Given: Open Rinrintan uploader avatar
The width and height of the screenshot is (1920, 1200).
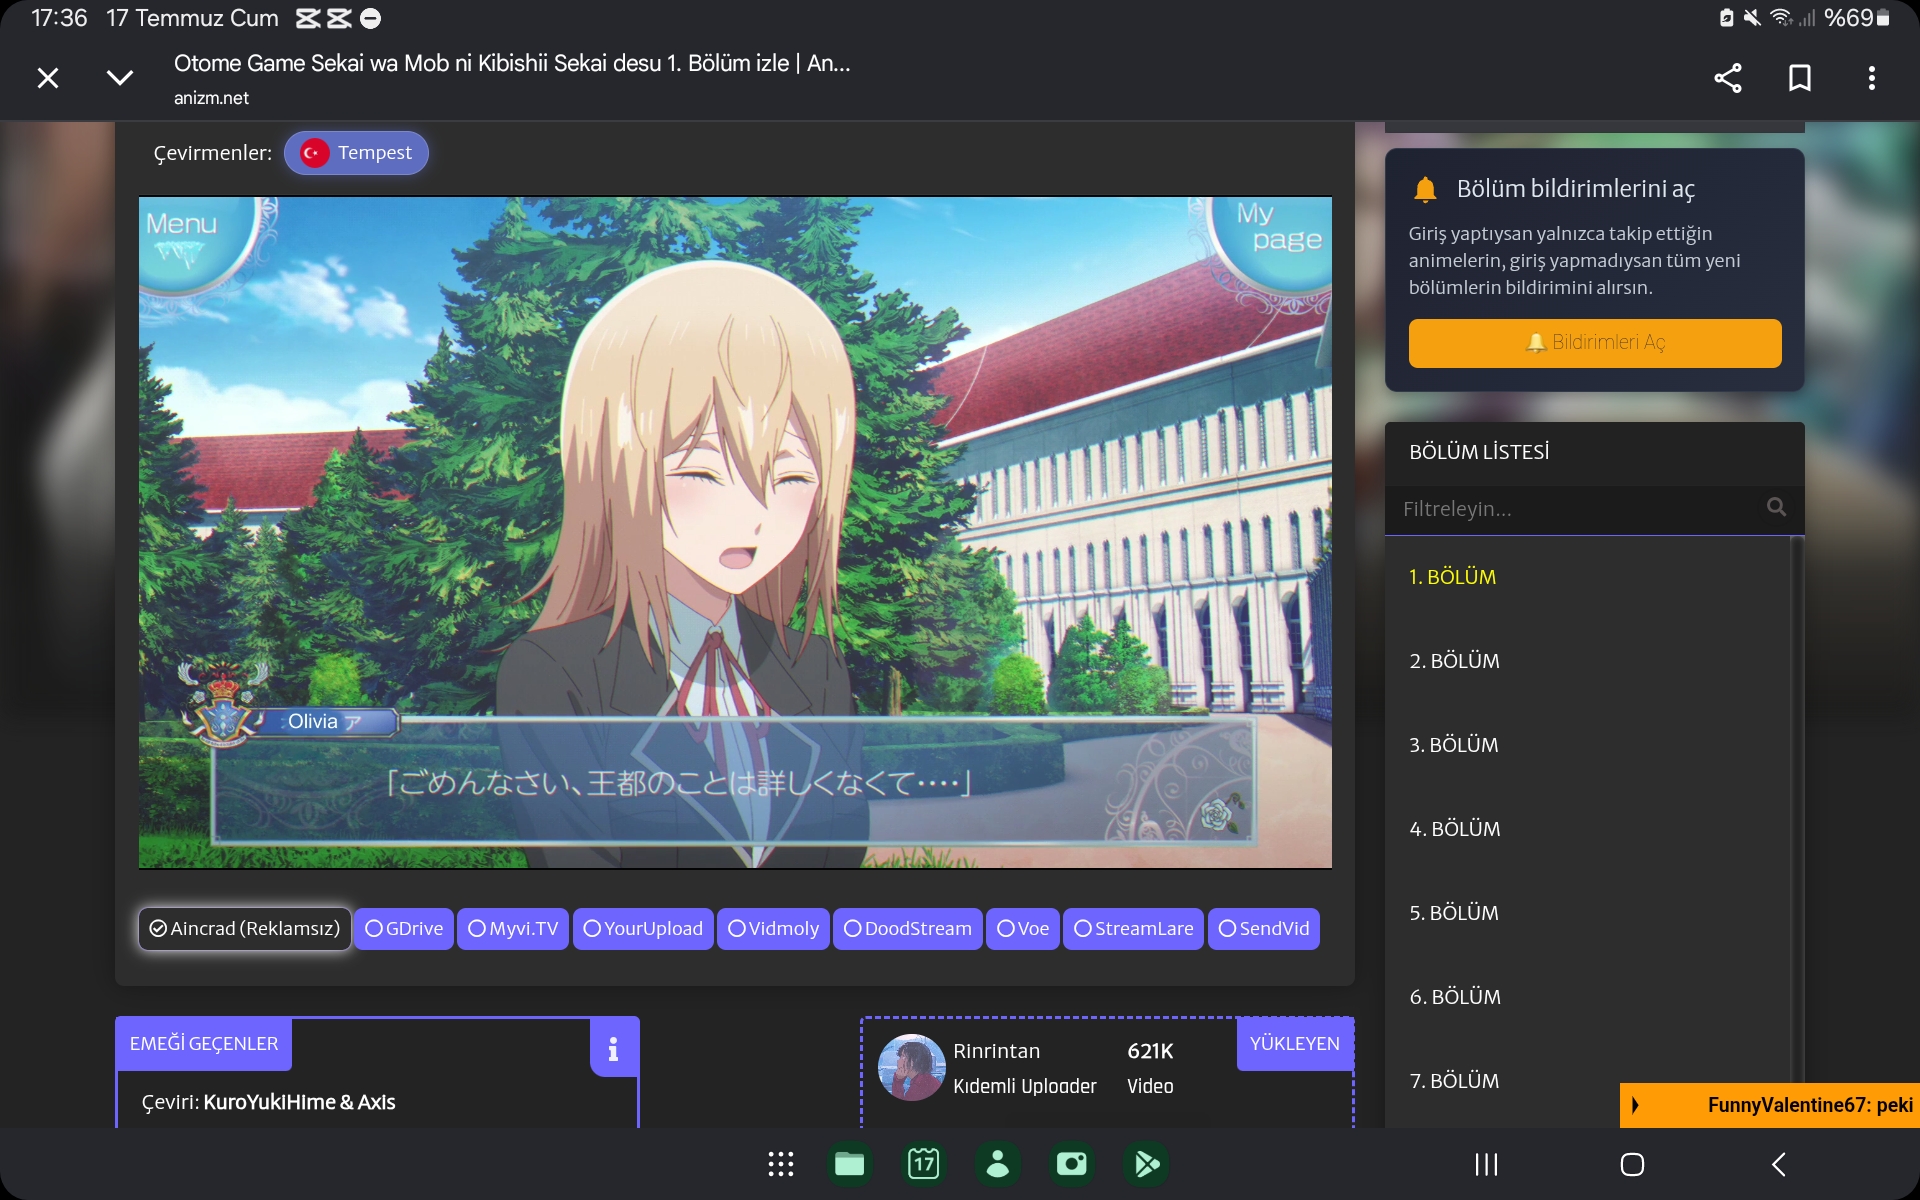Looking at the screenshot, I should click(911, 1067).
